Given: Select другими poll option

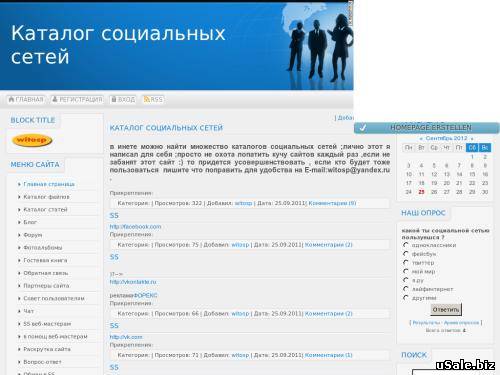Looking at the screenshot, I should click(406, 298).
